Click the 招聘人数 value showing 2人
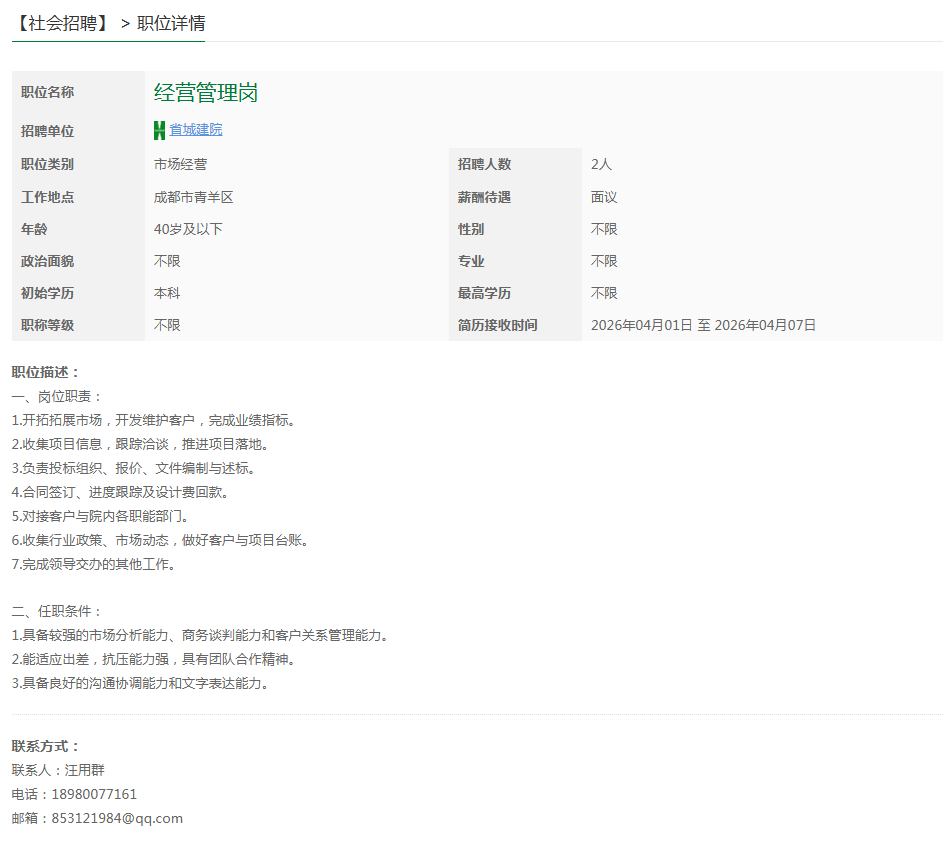This screenshot has height=848, width=946. click(x=600, y=164)
